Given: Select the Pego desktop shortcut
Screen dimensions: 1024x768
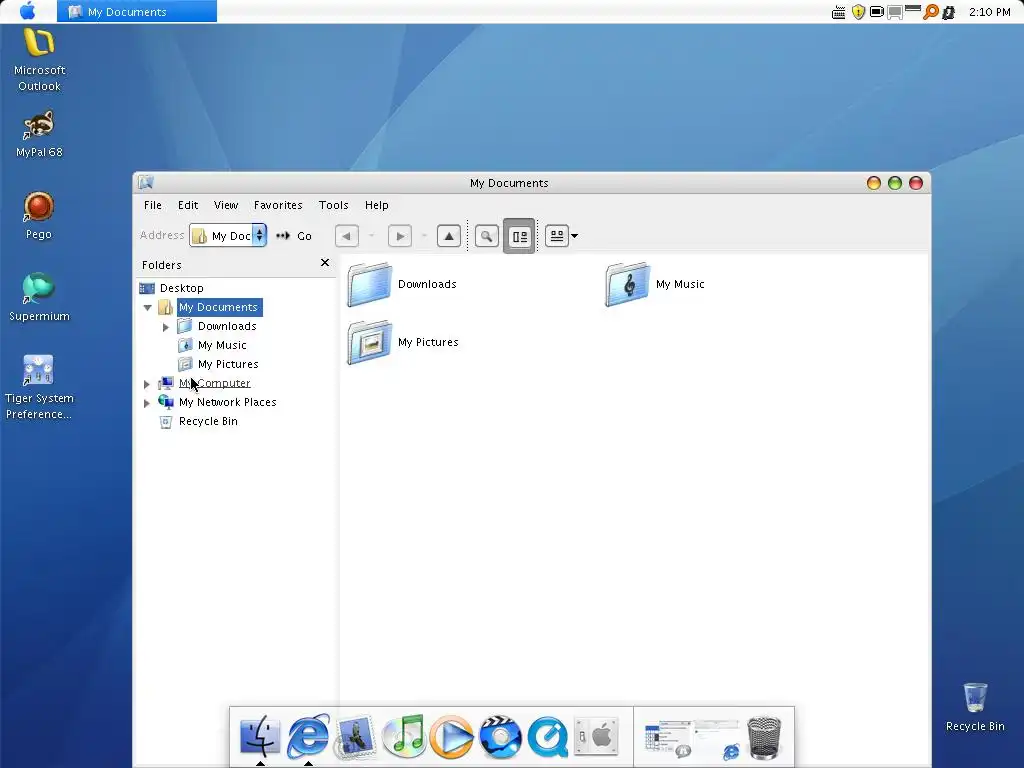Looking at the screenshot, I should coord(39,216).
